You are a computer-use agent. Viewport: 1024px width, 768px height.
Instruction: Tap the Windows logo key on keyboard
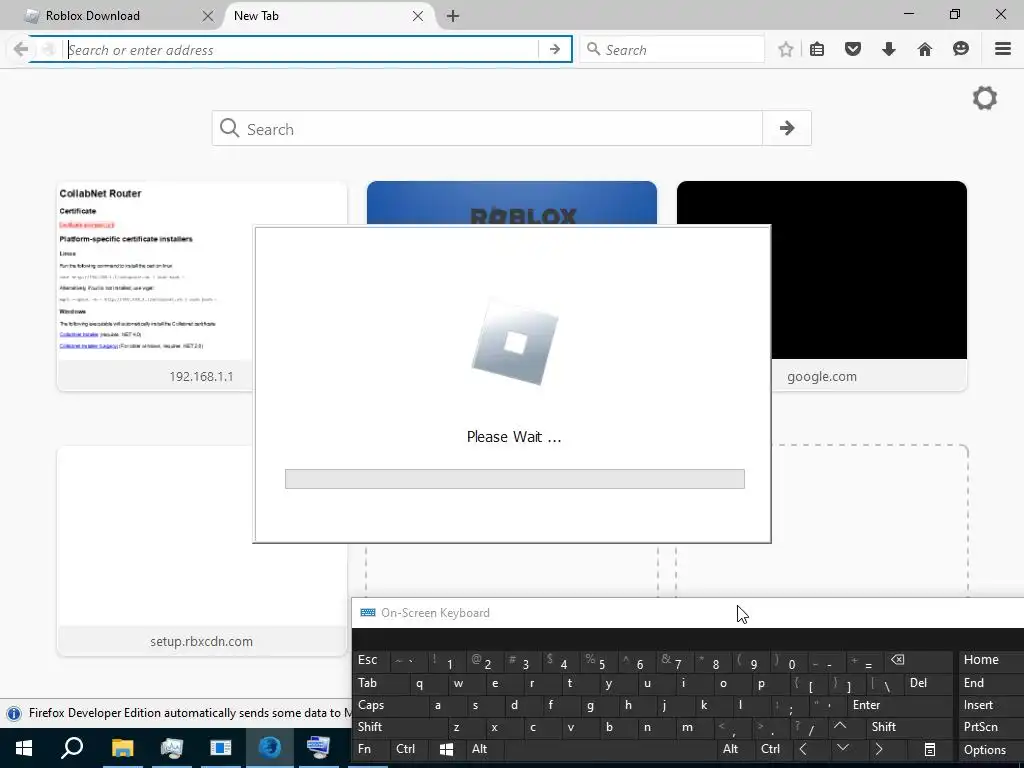coord(446,749)
